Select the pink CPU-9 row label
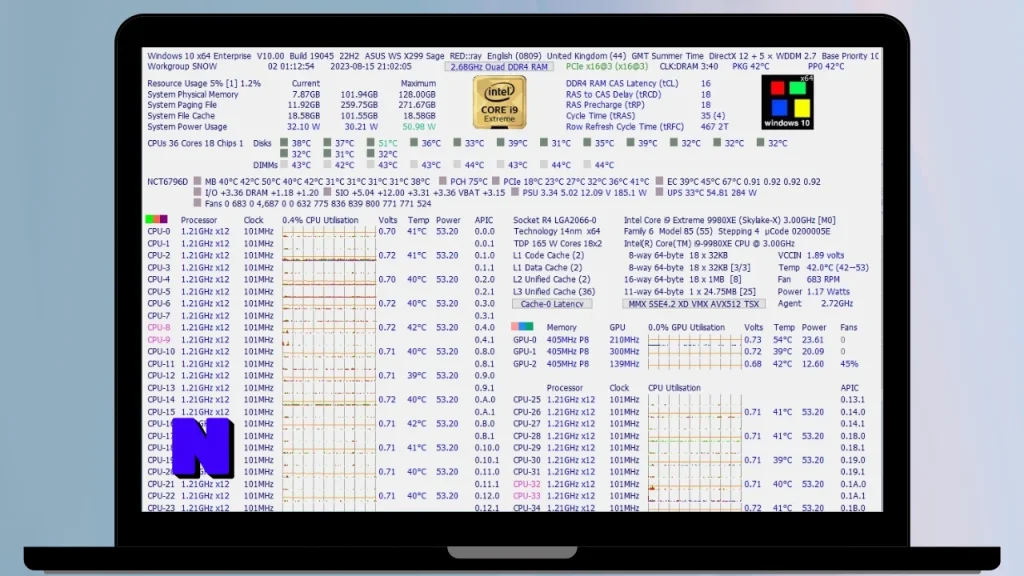 (x=159, y=340)
